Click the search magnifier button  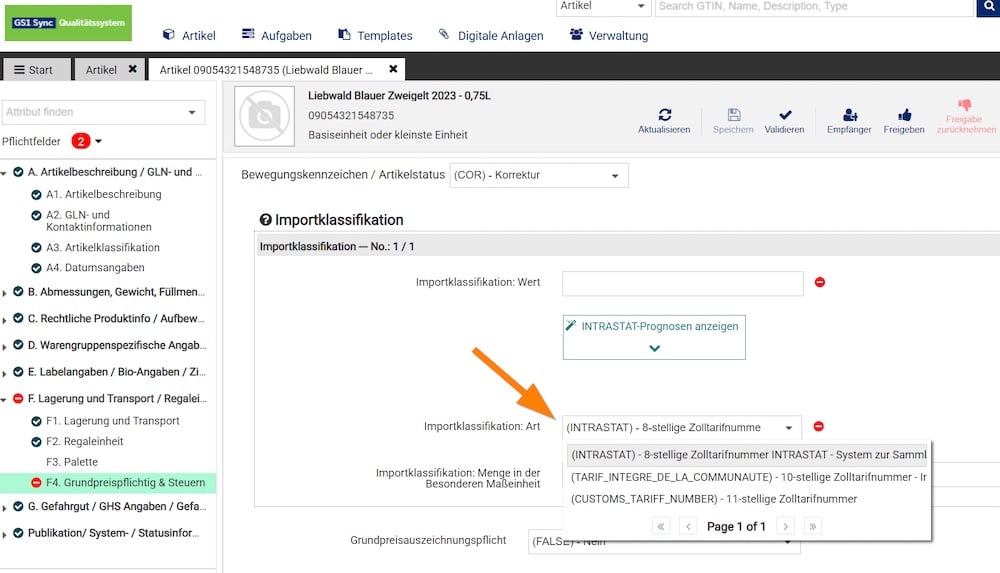987,7
